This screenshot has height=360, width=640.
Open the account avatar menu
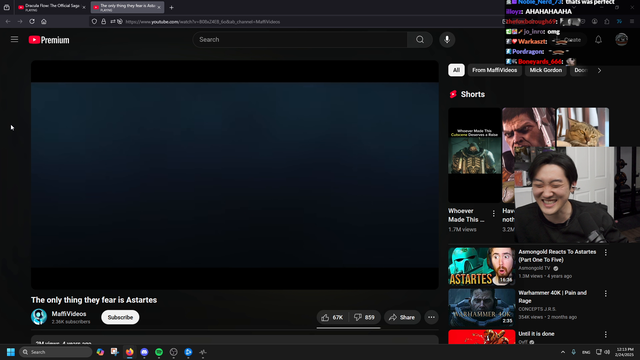tap(621, 40)
